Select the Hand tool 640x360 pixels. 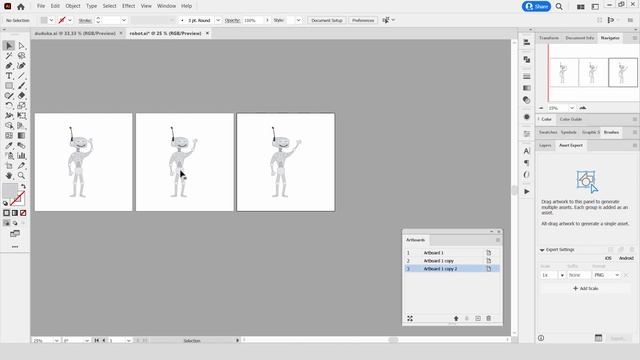pyautogui.click(x=9, y=176)
